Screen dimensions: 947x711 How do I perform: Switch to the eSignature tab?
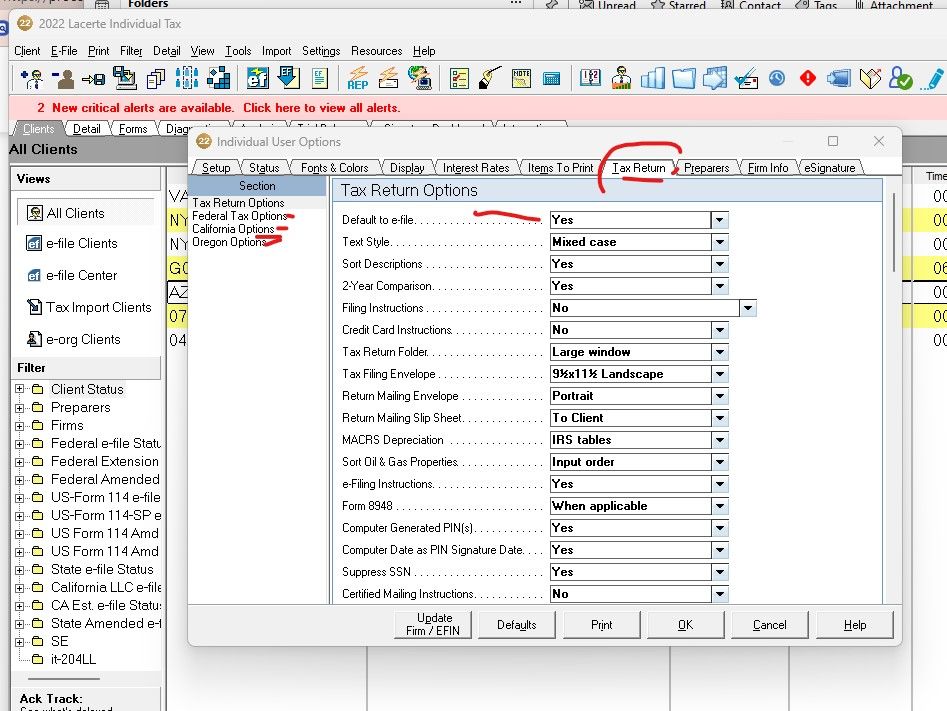pos(829,168)
